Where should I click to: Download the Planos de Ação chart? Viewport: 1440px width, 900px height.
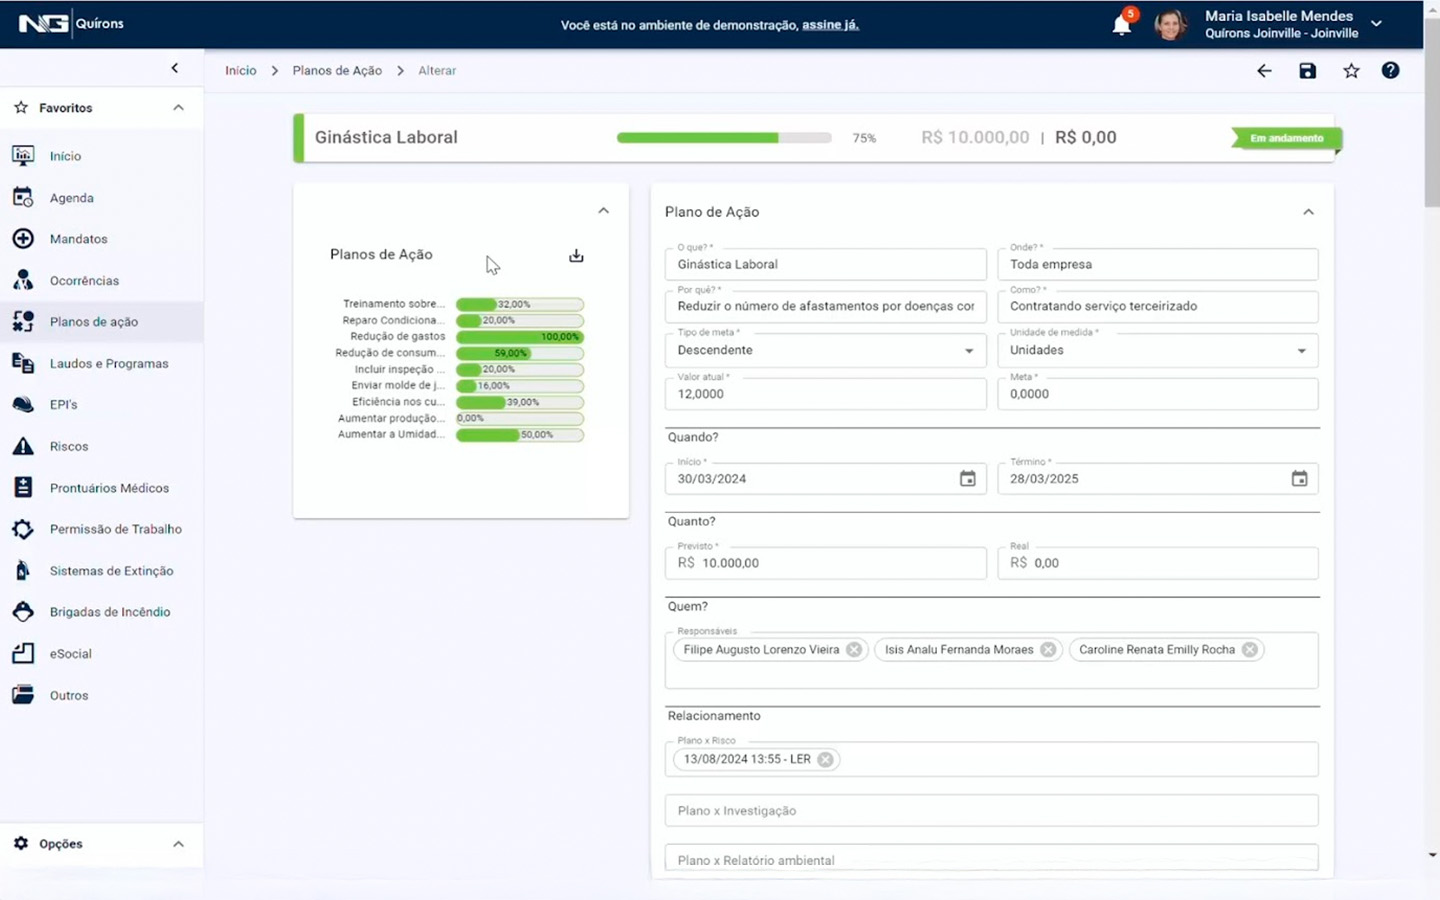pyautogui.click(x=576, y=256)
